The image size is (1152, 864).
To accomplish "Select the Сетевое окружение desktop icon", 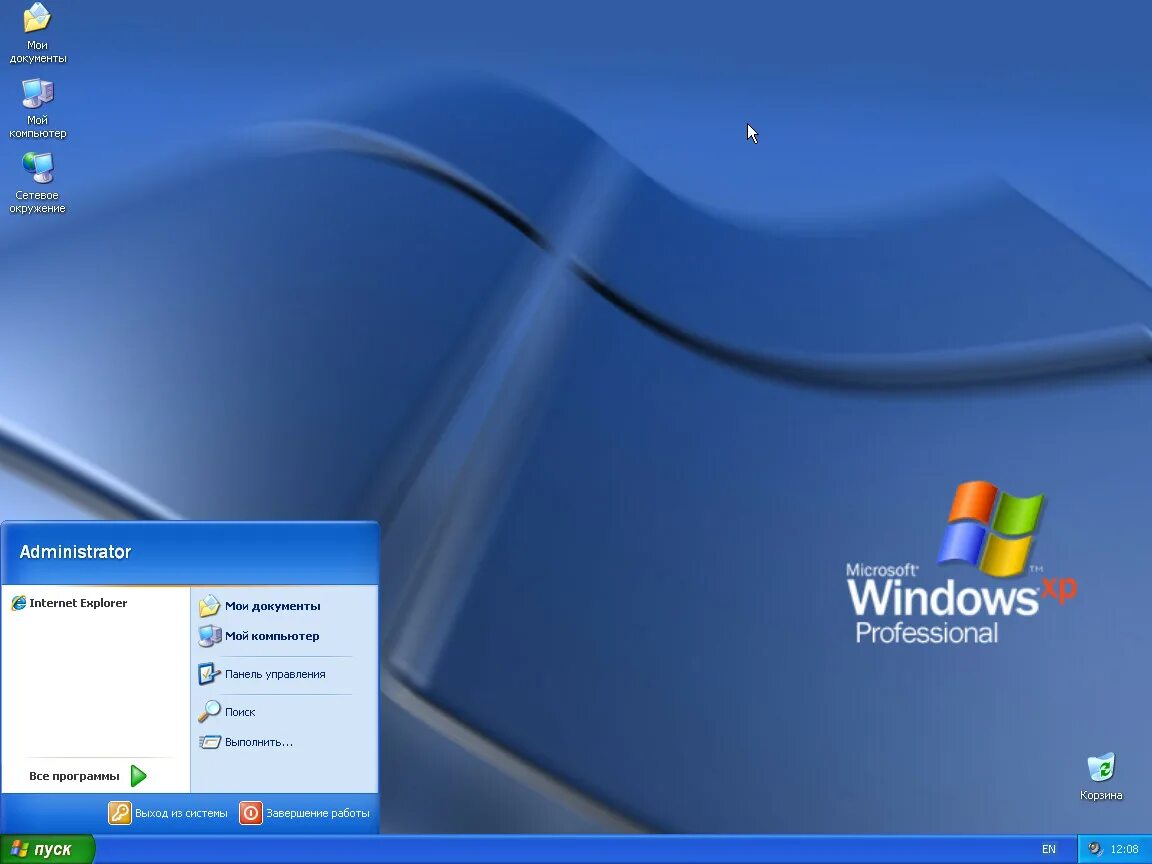I will pos(37,183).
